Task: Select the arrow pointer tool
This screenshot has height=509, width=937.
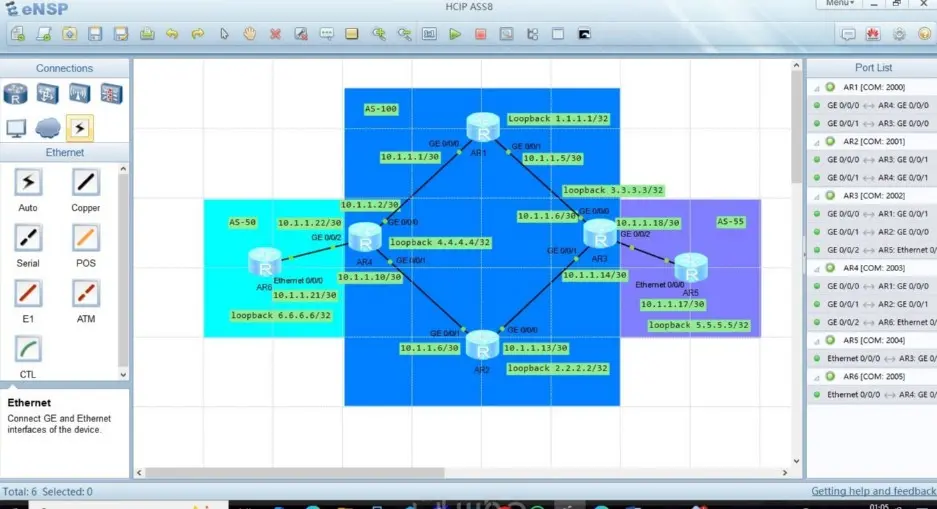Action: point(224,34)
